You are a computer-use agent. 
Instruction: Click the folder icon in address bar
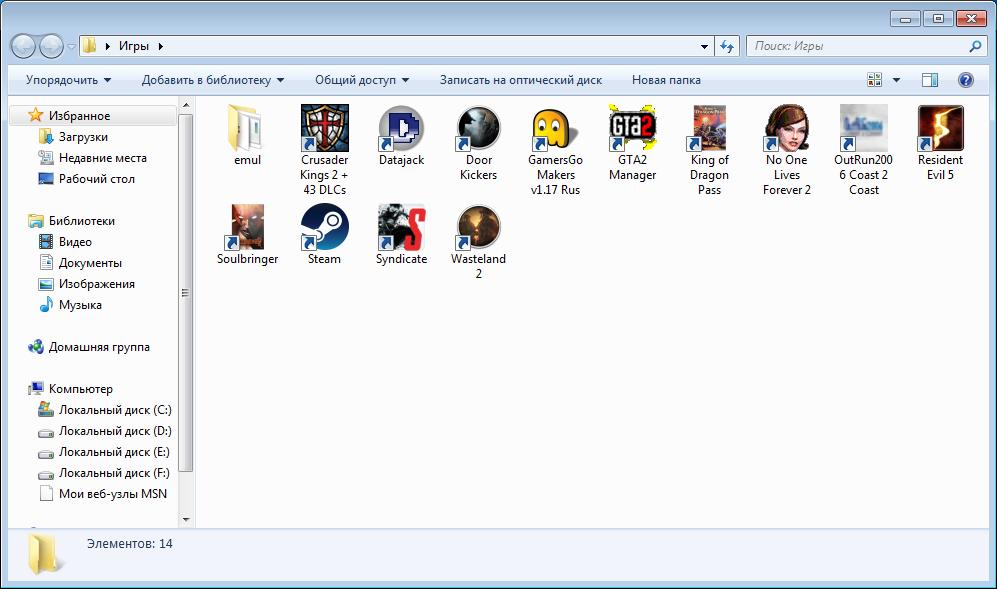[x=90, y=46]
